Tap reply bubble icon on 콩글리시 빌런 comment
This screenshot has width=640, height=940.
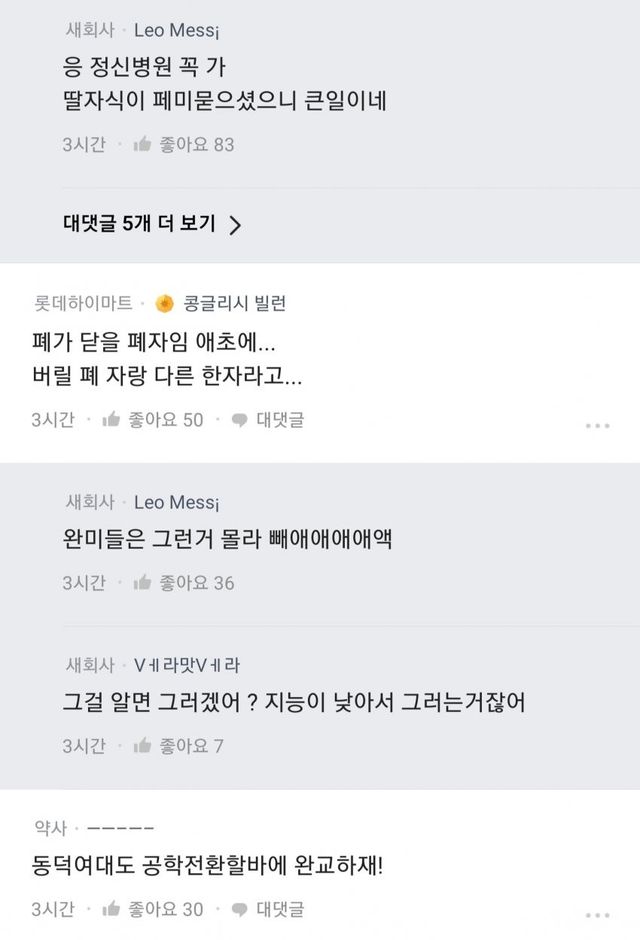(239, 420)
